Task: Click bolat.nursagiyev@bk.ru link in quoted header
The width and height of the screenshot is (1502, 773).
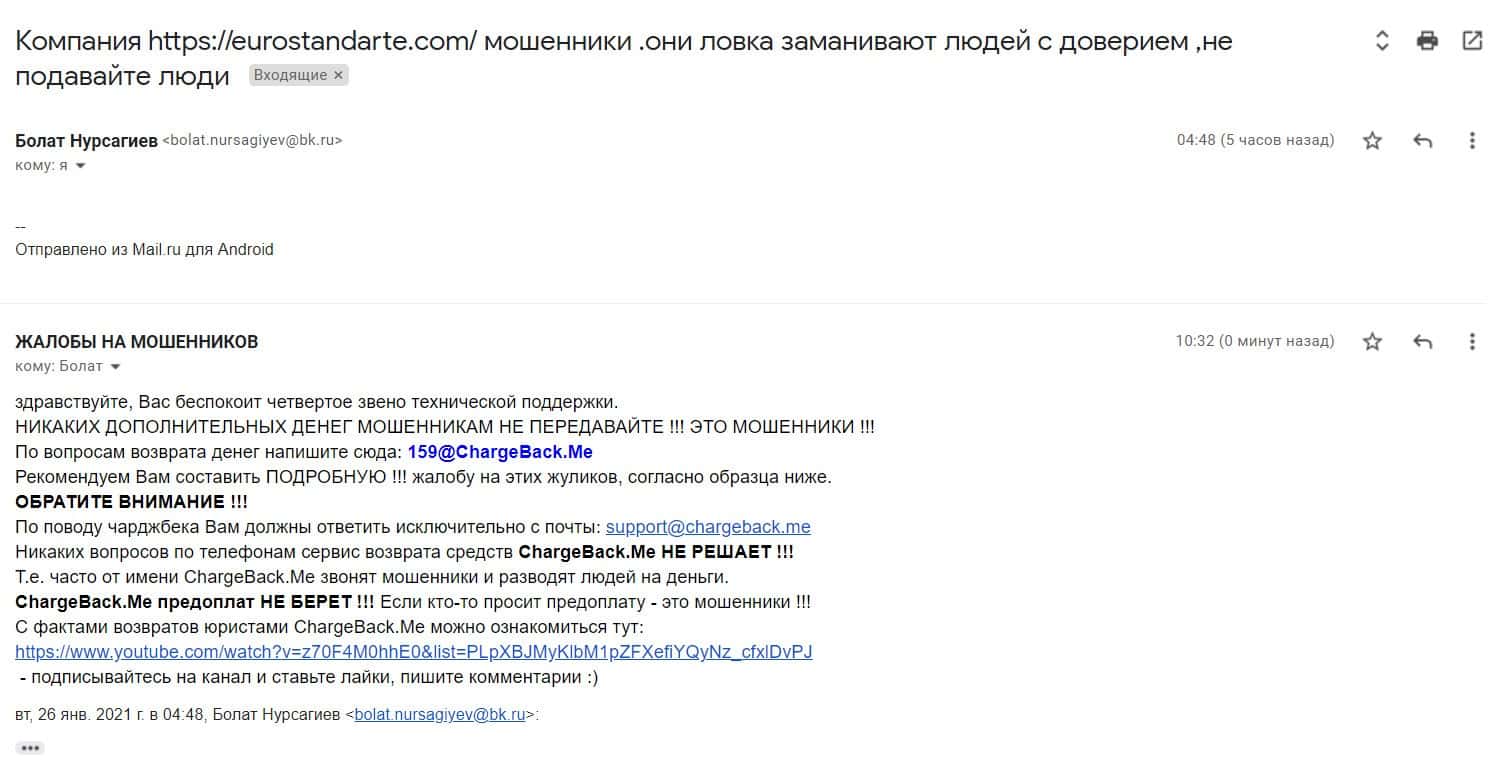Action: click(440, 715)
